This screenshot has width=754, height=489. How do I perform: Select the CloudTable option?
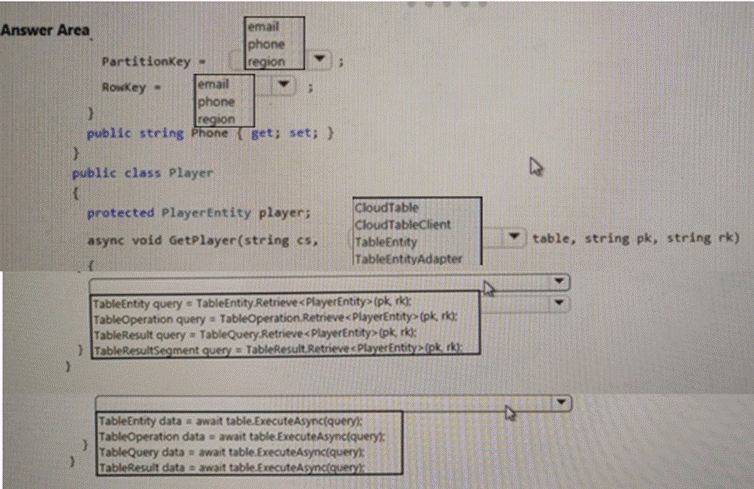(387, 208)
